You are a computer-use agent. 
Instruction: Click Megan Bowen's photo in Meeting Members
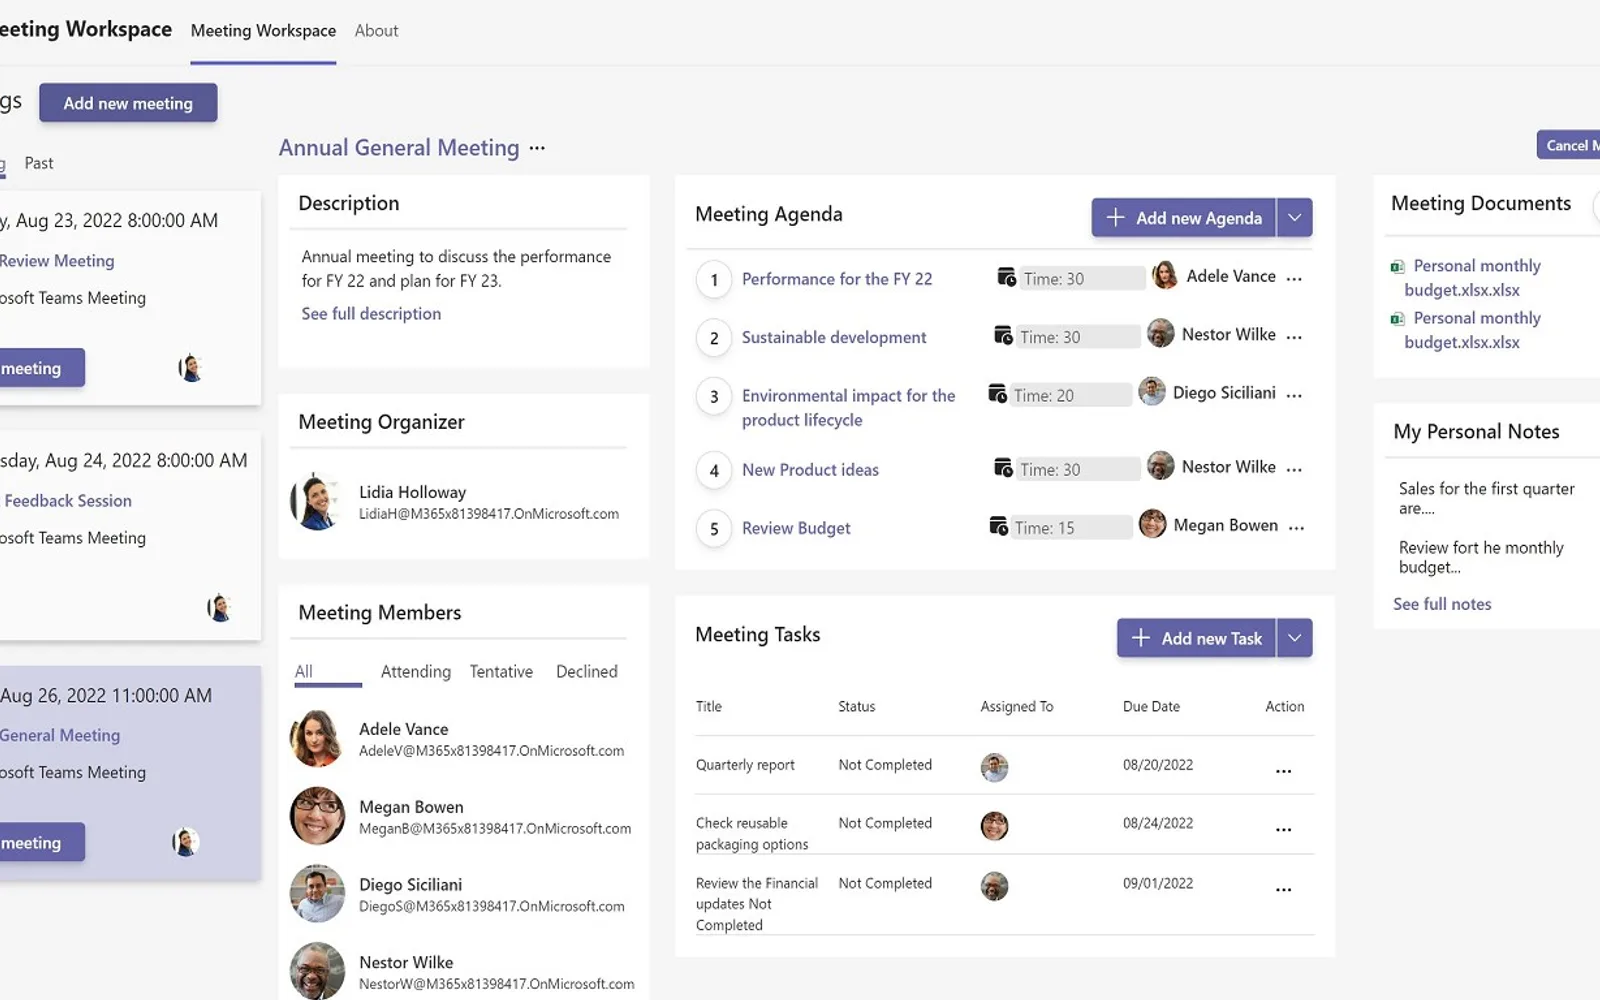tap(317, 816)
